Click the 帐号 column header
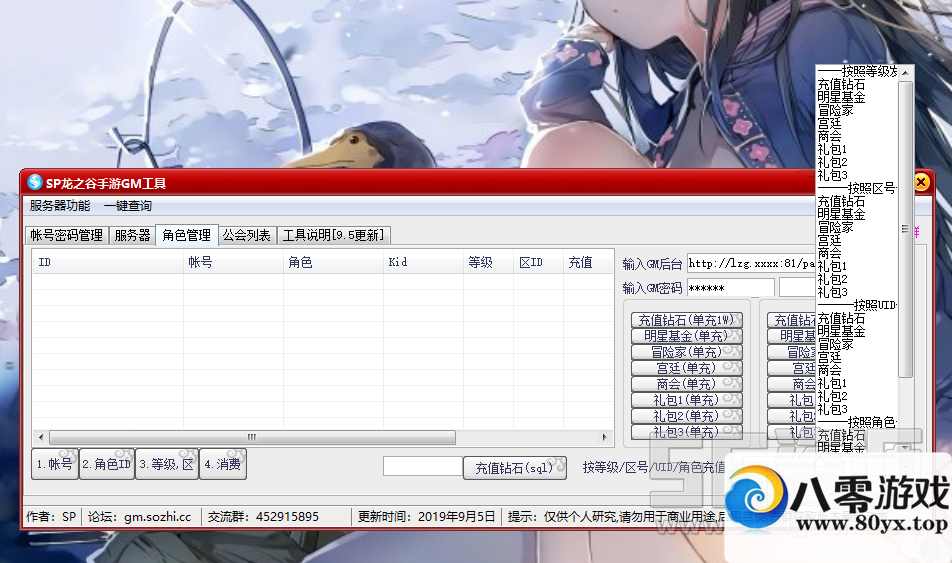 coord(233,262)
